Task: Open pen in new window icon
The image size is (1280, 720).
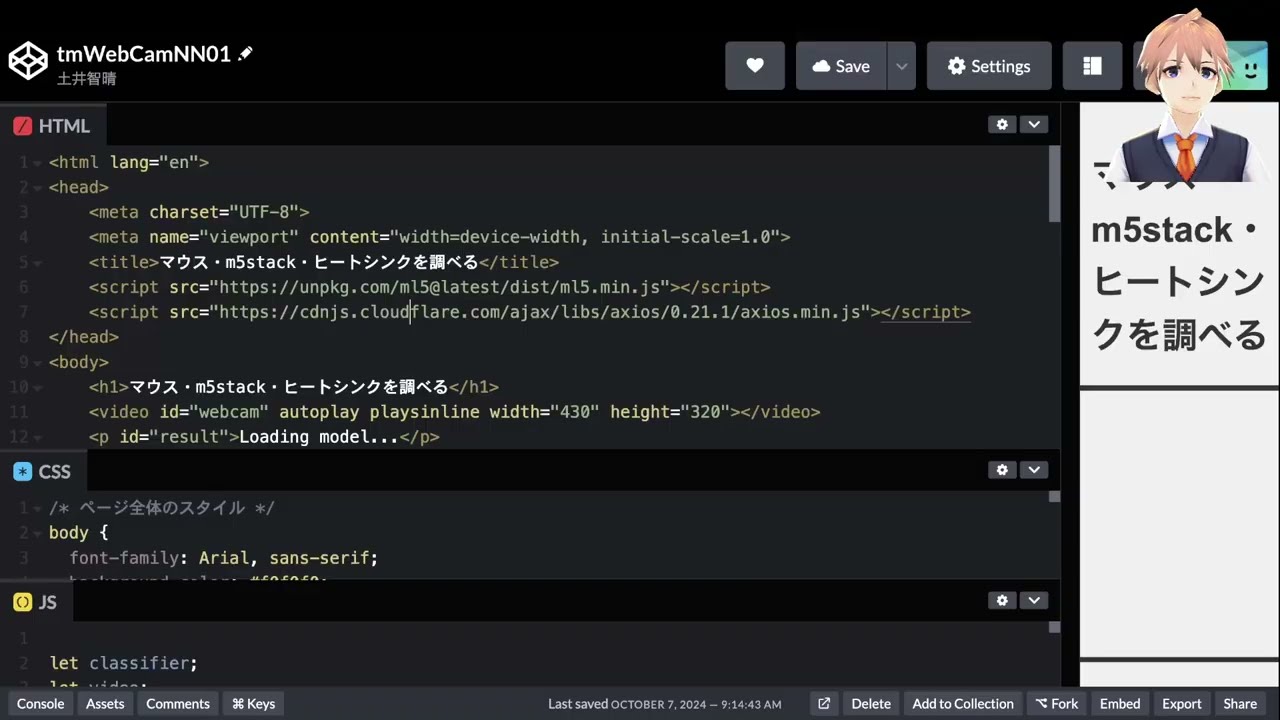Action: click(824, 704)
